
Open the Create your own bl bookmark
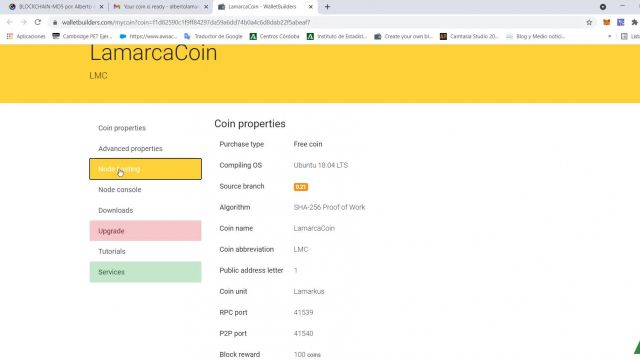point(403,36)
